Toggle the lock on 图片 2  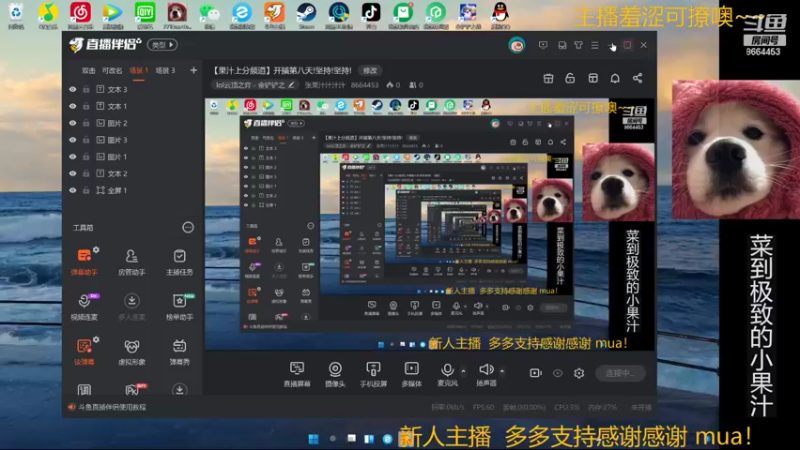pyautogui.click(x=86, y=123)
